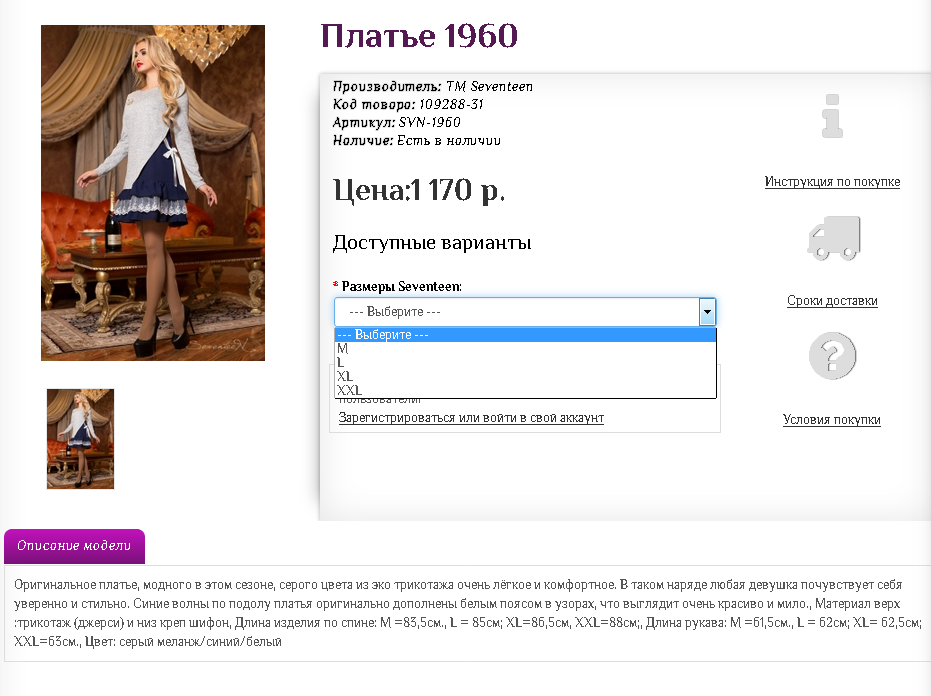Choose size L from the list
Viewport: 931px width, 696px height.
pyautogui.click(x=525, y=362)
